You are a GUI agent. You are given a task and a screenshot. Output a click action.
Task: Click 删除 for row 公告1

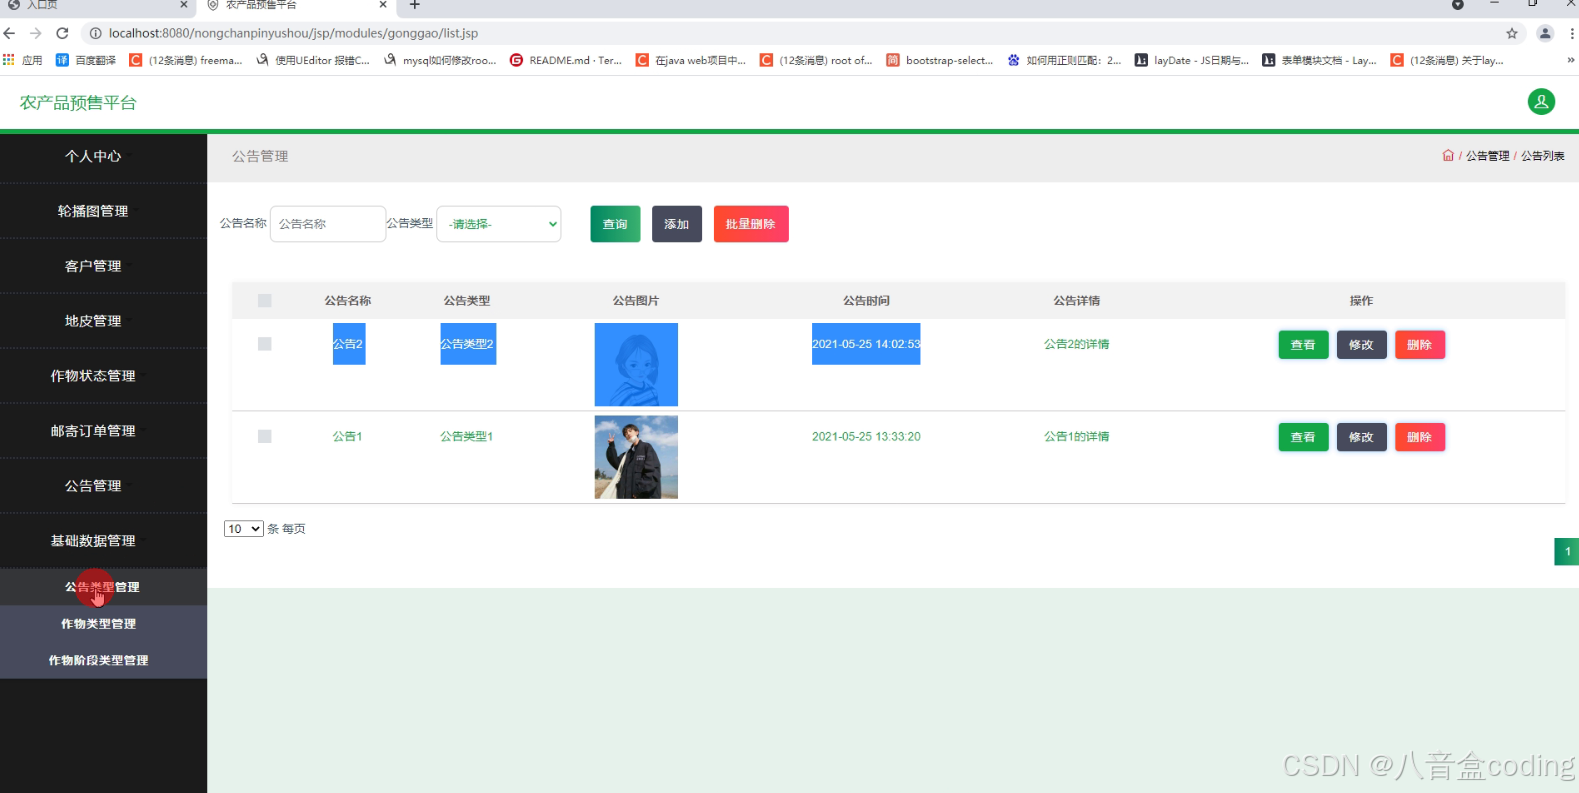click(1420, 437)
